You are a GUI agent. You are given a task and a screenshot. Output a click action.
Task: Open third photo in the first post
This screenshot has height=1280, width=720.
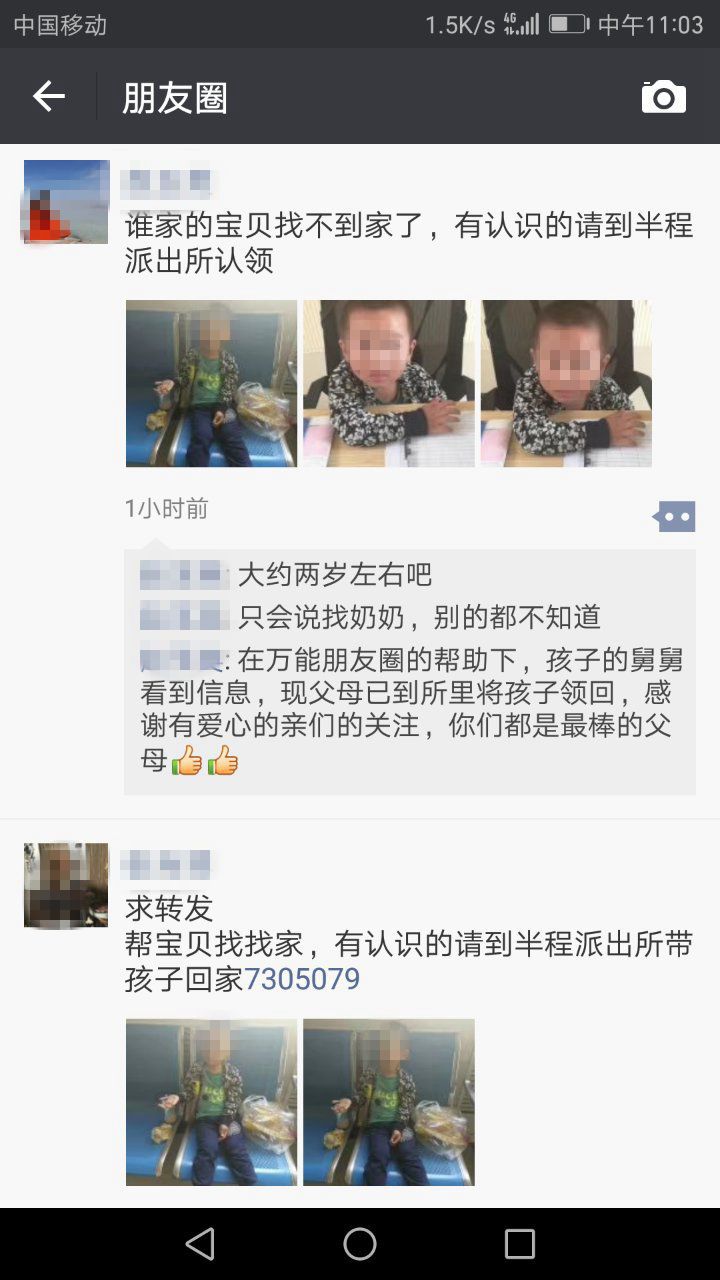tap(566, 383)
